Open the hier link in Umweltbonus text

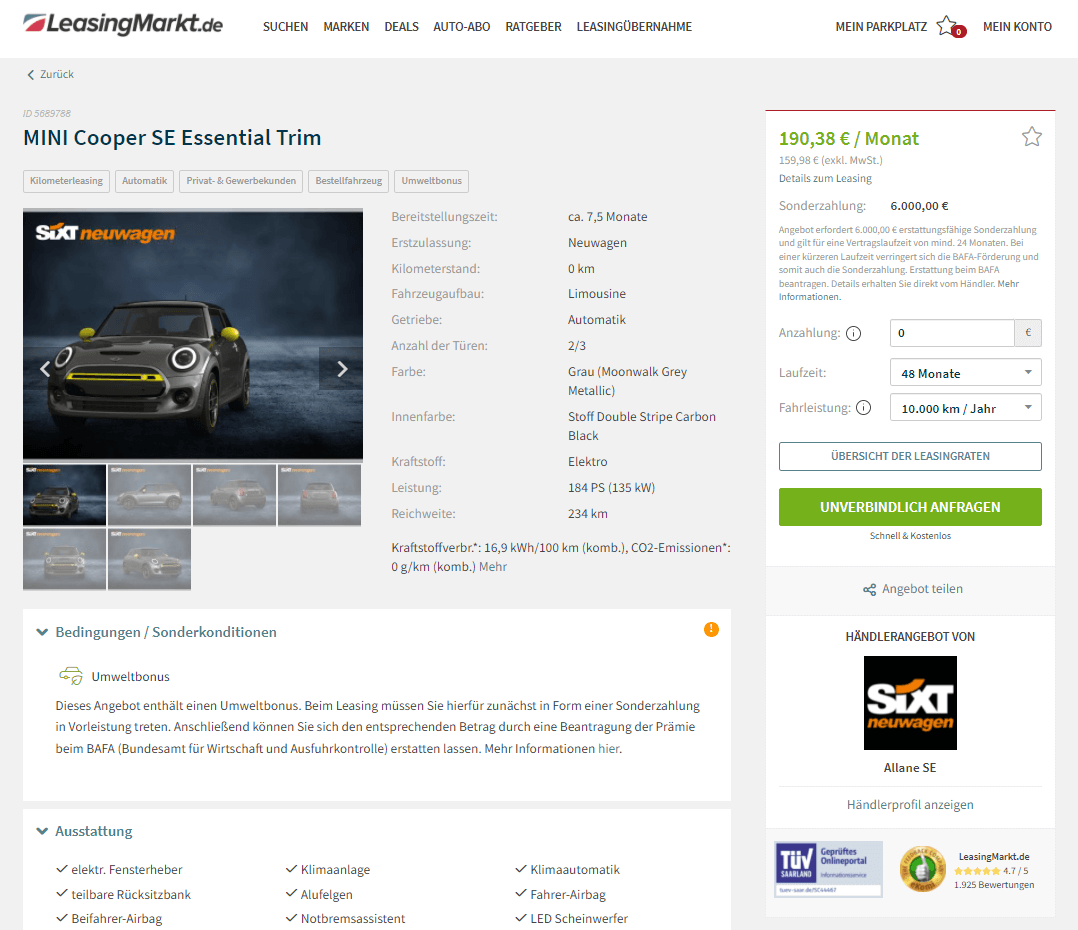pyautogui.click(x=608, y=749)
